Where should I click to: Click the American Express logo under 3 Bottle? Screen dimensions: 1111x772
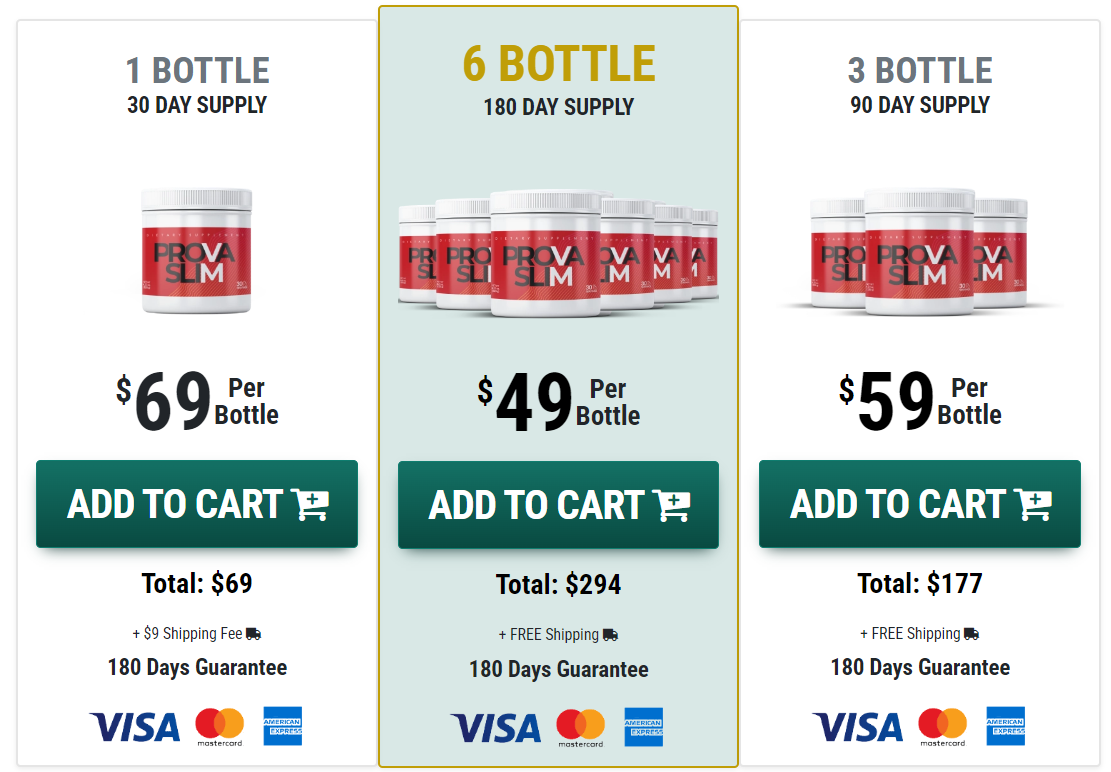click(1005, 726)
